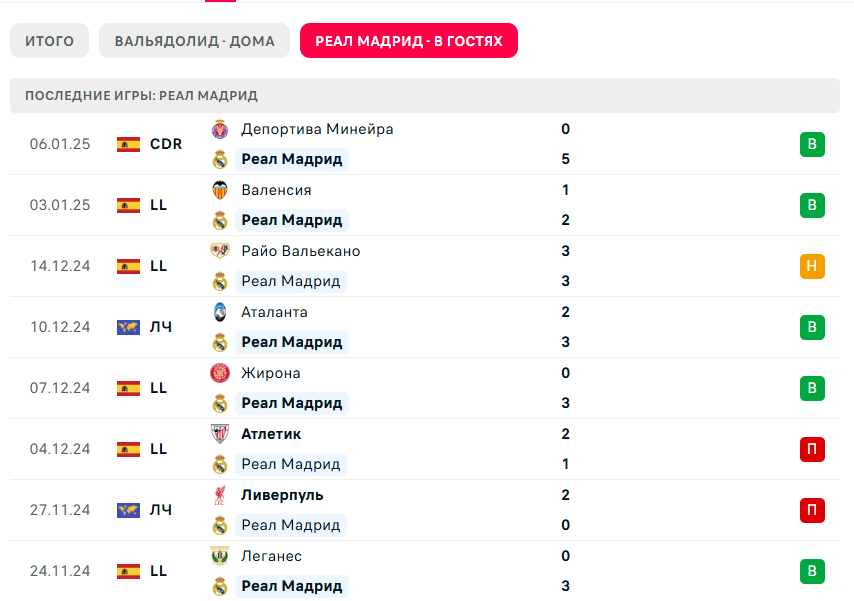Image resolution: width=854 pixels, height=601 pixels.
Task: Click the ПОСЛЕДНИЕ ИГРЫ: РЕАЛ МАДРИД header
Action: point(141,96)
